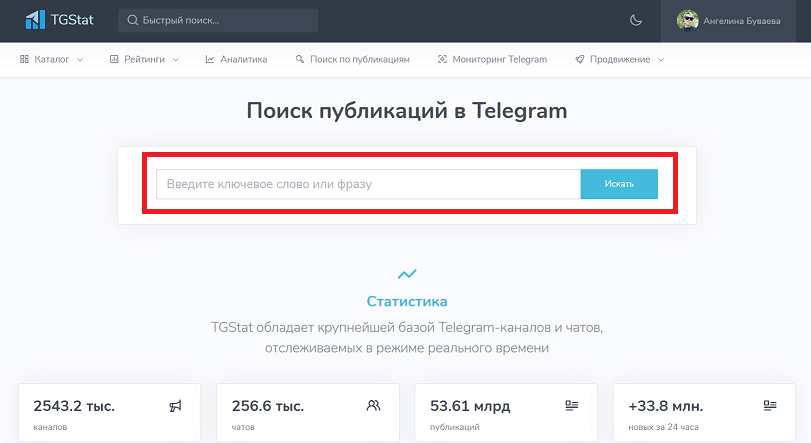Expand the Продвижение dropdown chevron

[660, 60]
